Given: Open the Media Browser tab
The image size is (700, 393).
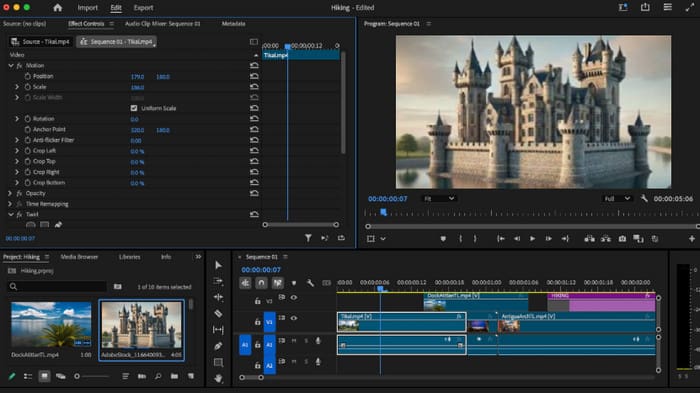Looking at the screenshot, I should pos(79,257).
